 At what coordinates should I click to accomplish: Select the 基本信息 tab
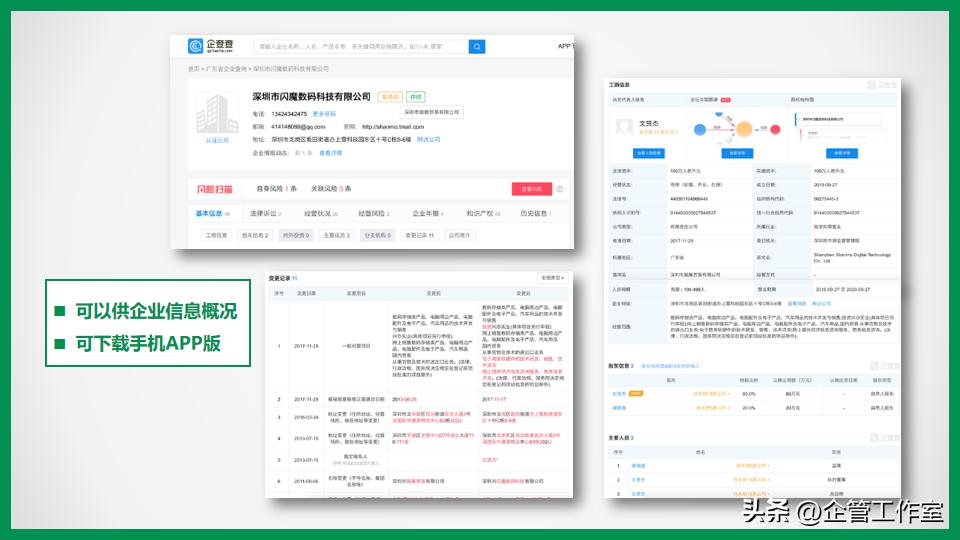212,213
